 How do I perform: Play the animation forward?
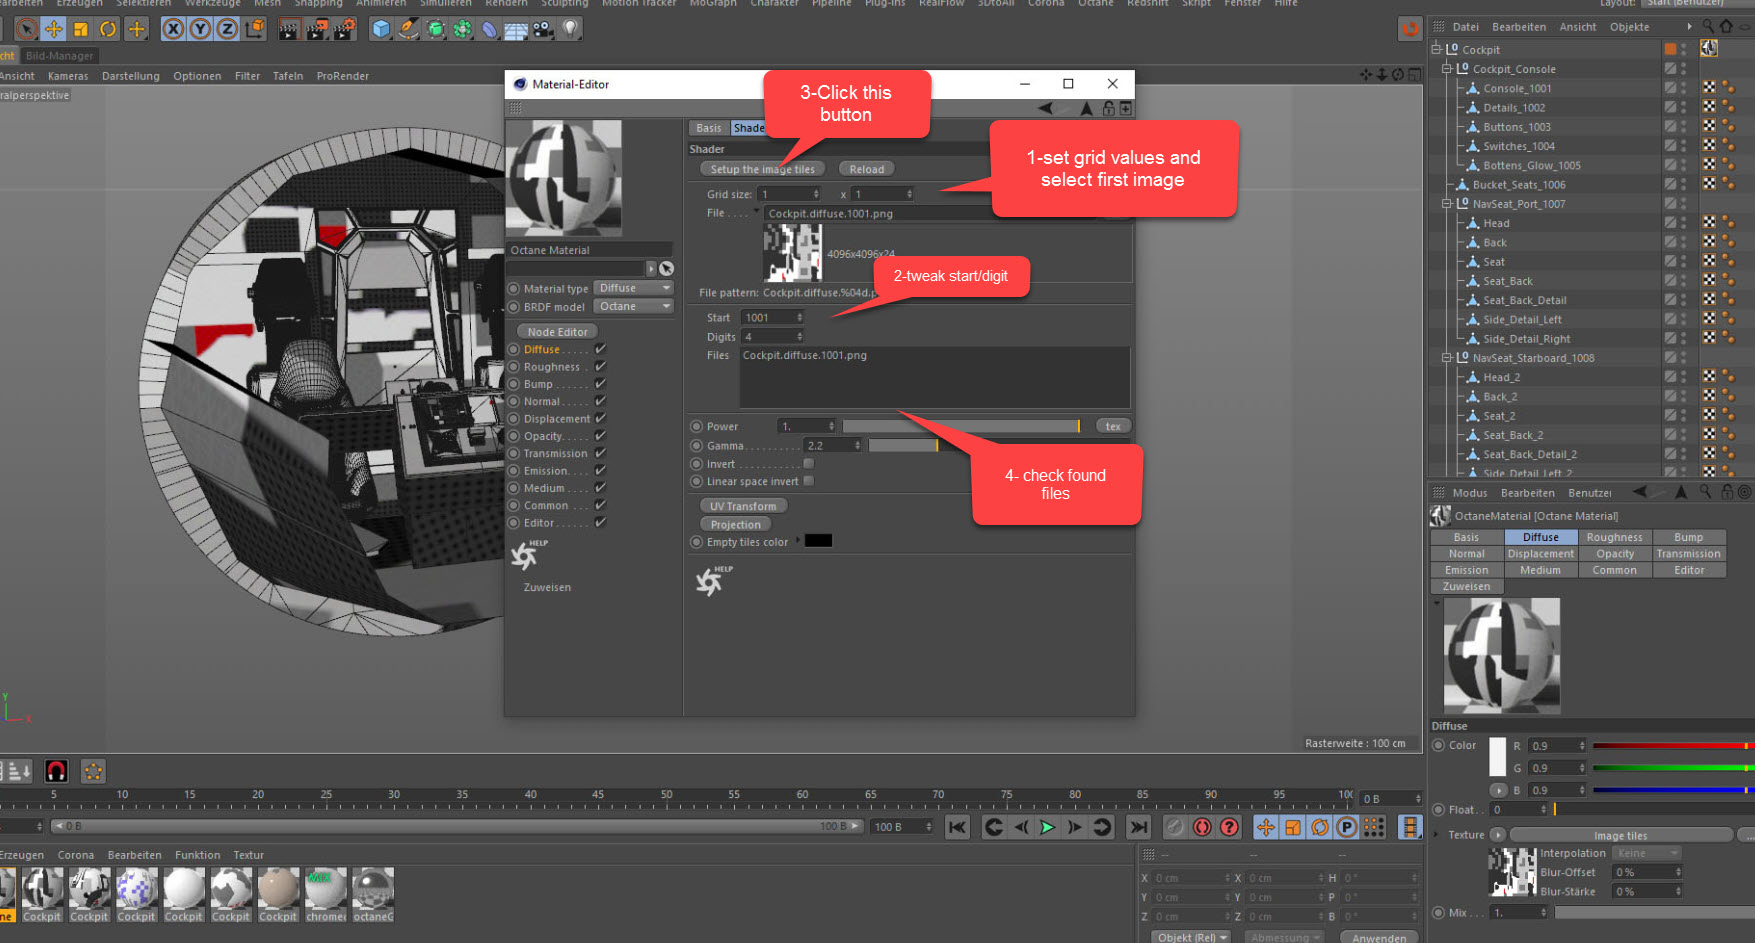1047,827
